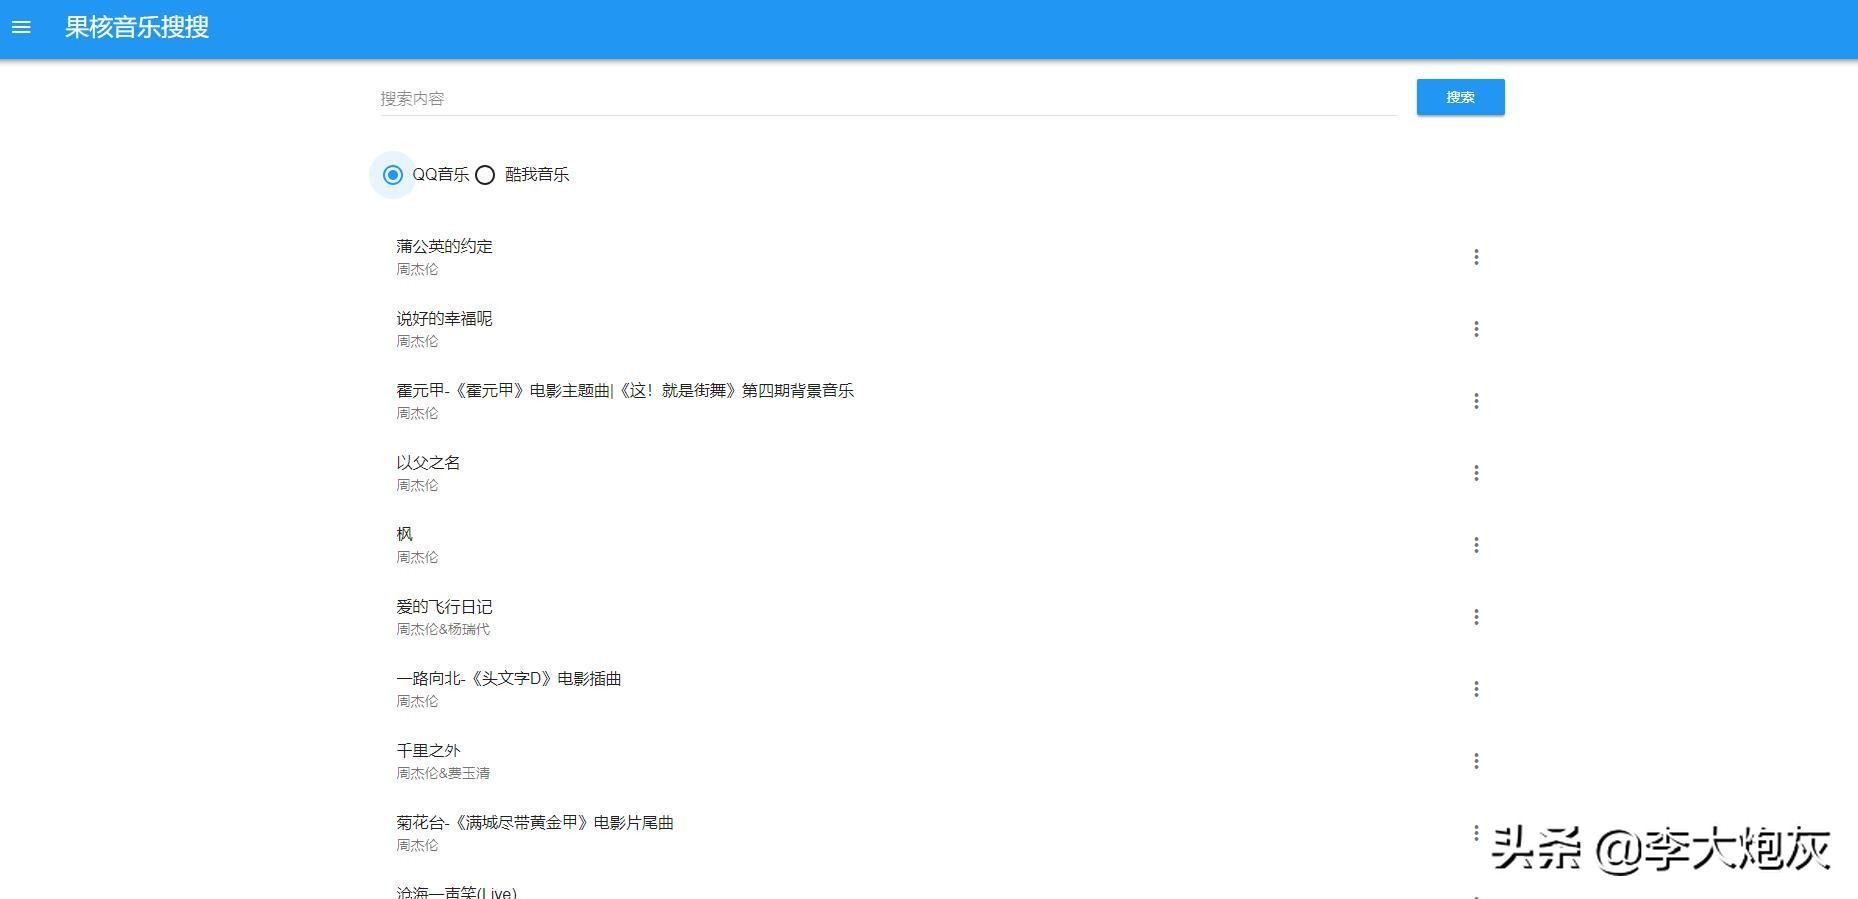This screenshot has height=899, width=1858.
Task: Open more options for 霍元甲 song row
Action: (1476, 401)
